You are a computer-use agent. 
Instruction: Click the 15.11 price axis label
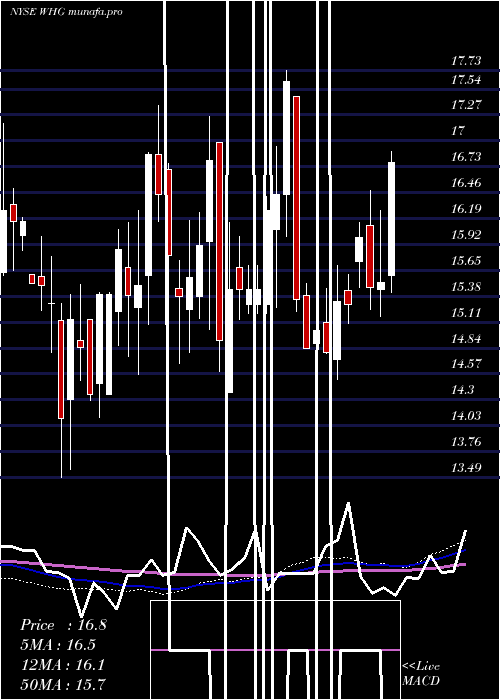click(x=466, y=312)
